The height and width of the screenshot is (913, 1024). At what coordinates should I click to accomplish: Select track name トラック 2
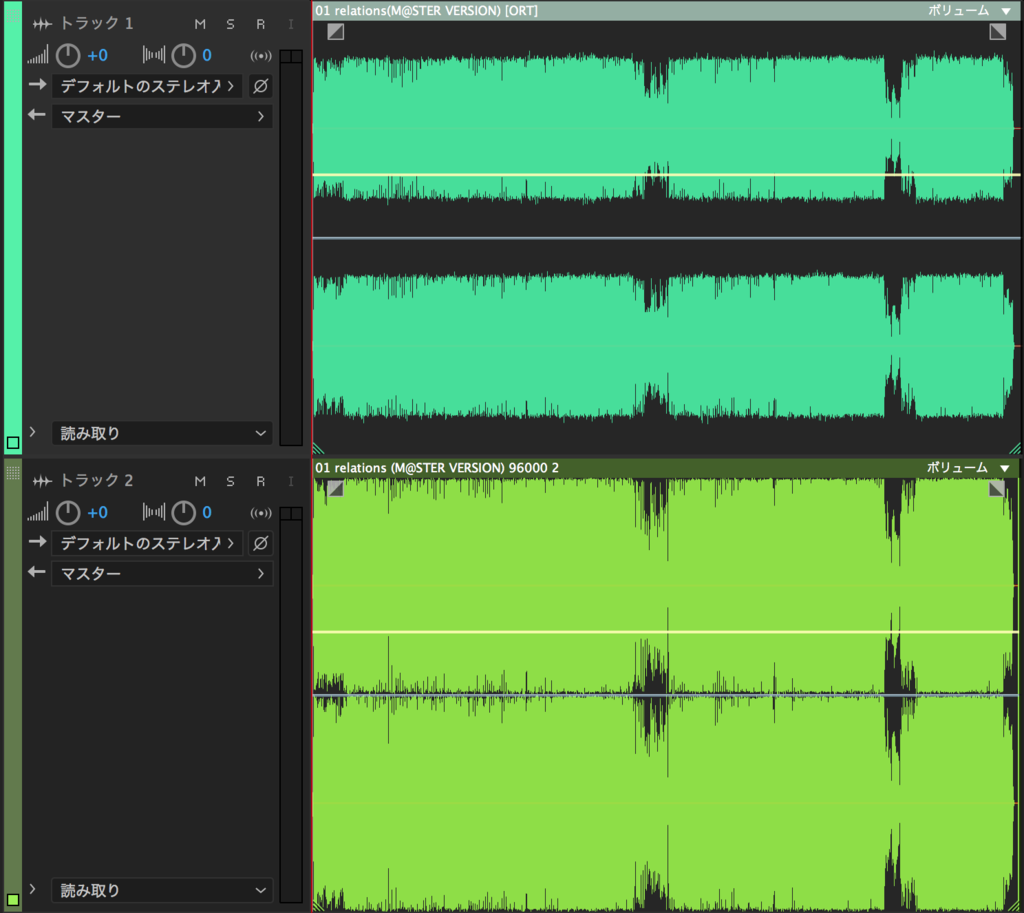coord(97,481)
